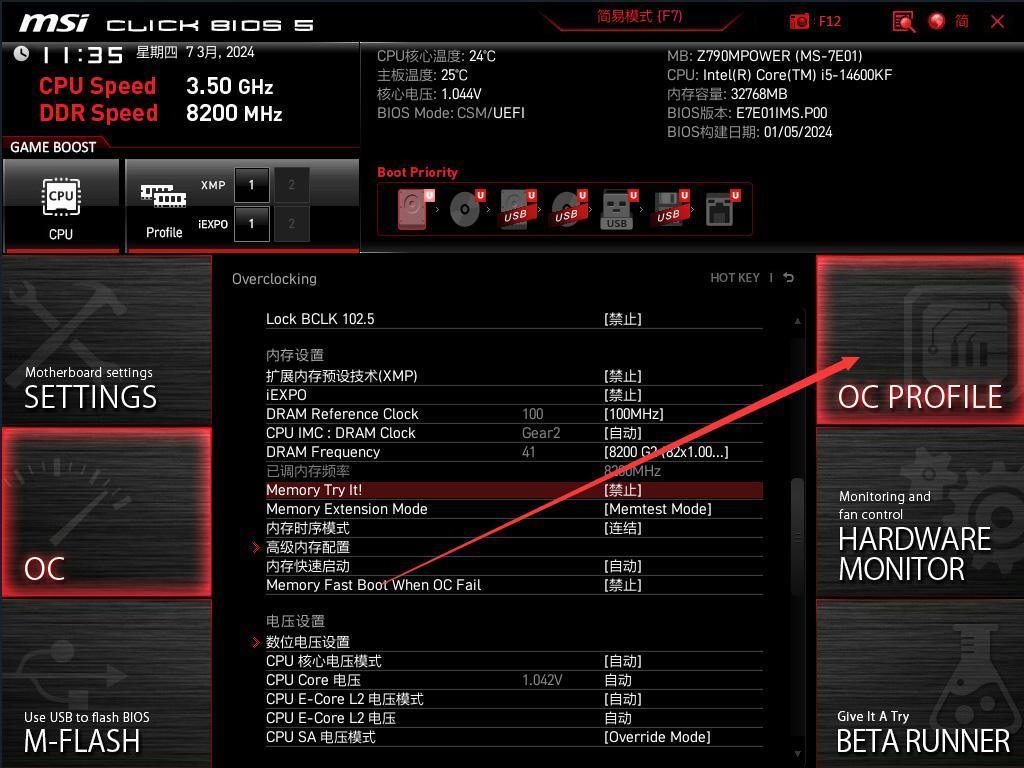Select the USB CD boot device
The height and width of the screenshot is (768, 1024).
coord(568,209)
